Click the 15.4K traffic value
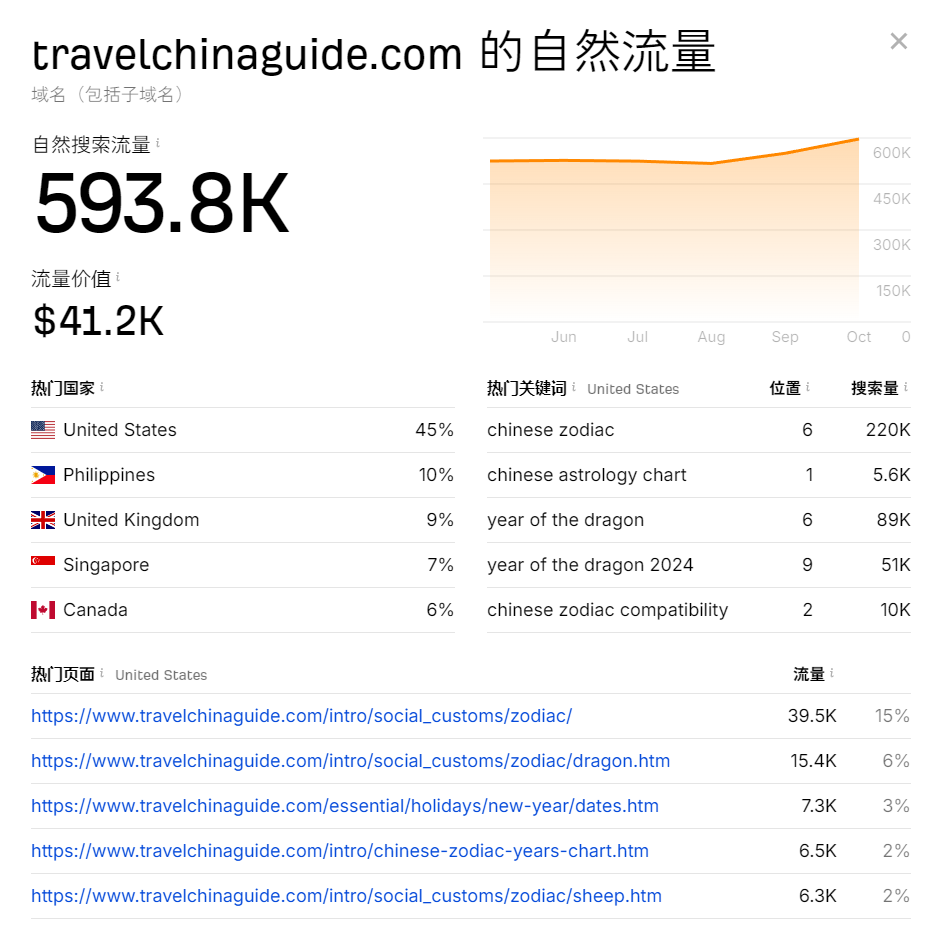 coord(813,761)
